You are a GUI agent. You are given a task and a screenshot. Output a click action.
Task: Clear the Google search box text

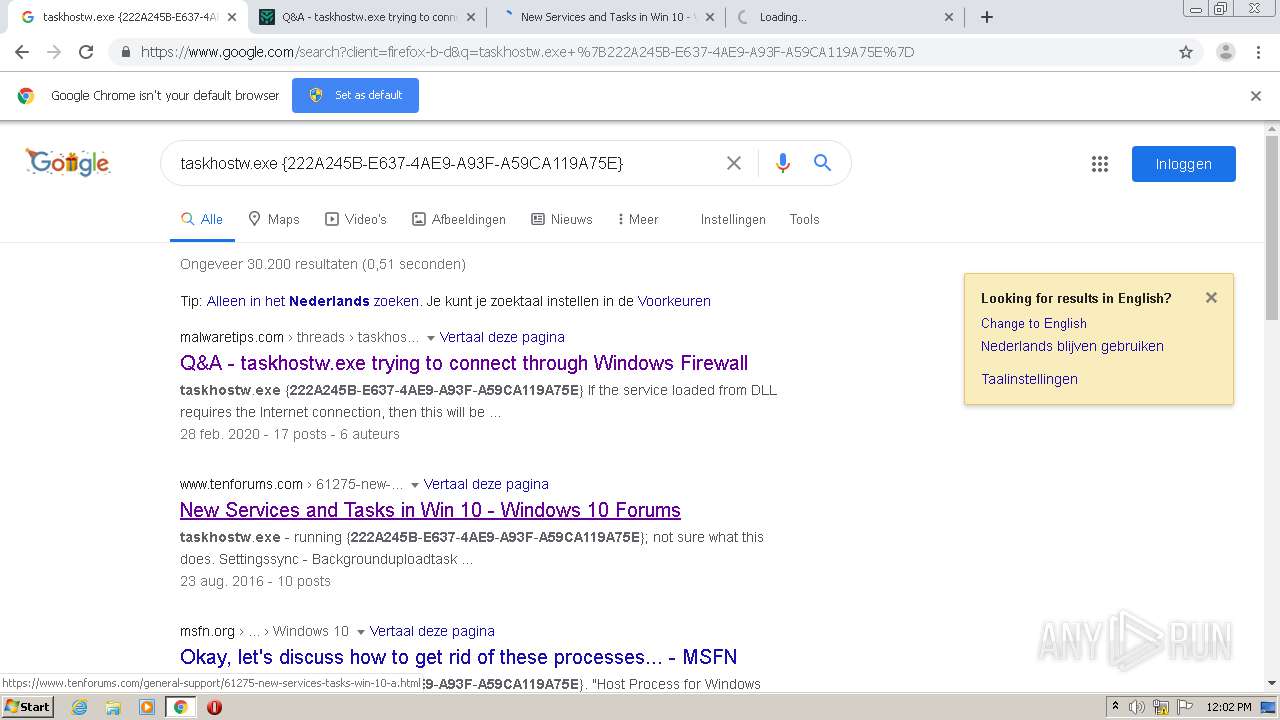click(x=734, y=163)
